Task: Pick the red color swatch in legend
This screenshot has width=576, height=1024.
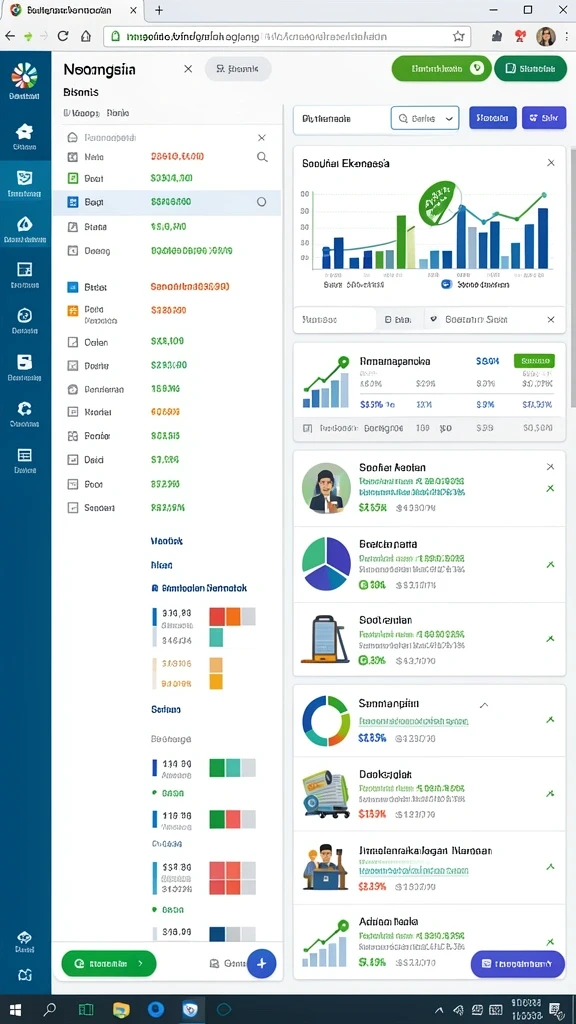Action: (x=217, y=616)
